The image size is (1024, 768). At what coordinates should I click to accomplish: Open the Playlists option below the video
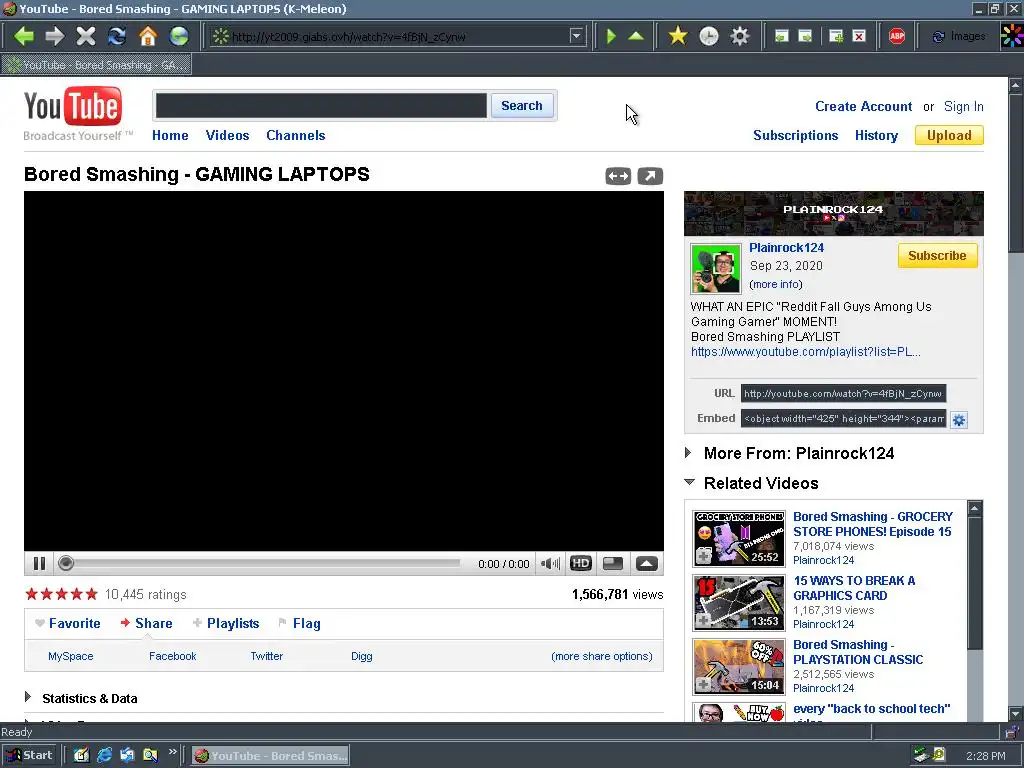(x=226, y=623)
